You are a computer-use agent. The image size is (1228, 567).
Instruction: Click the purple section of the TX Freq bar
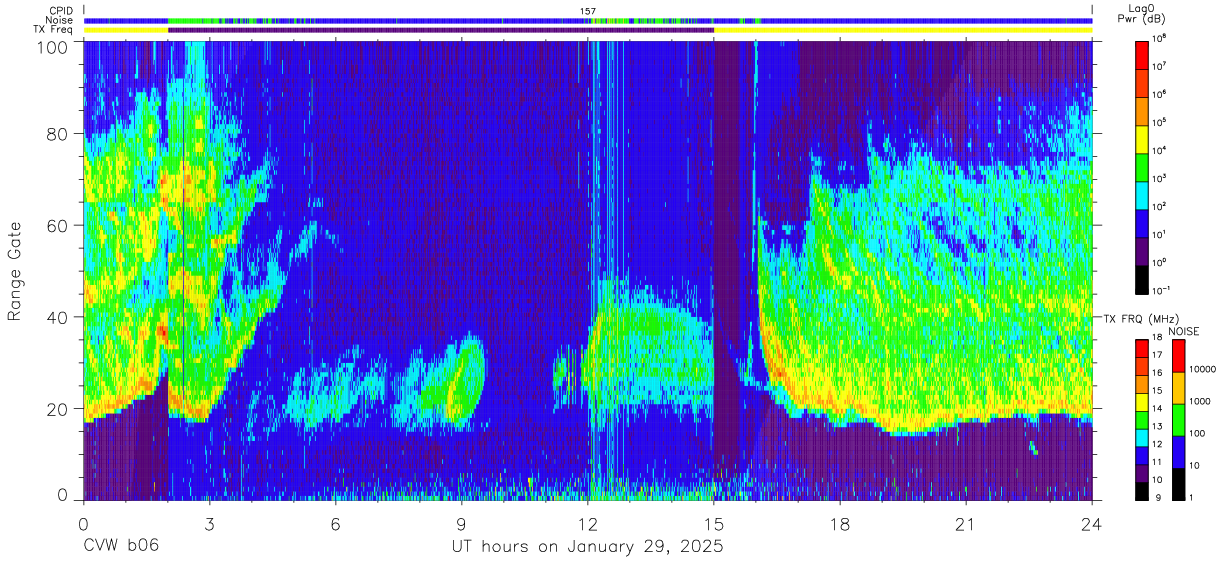(441, 30)
